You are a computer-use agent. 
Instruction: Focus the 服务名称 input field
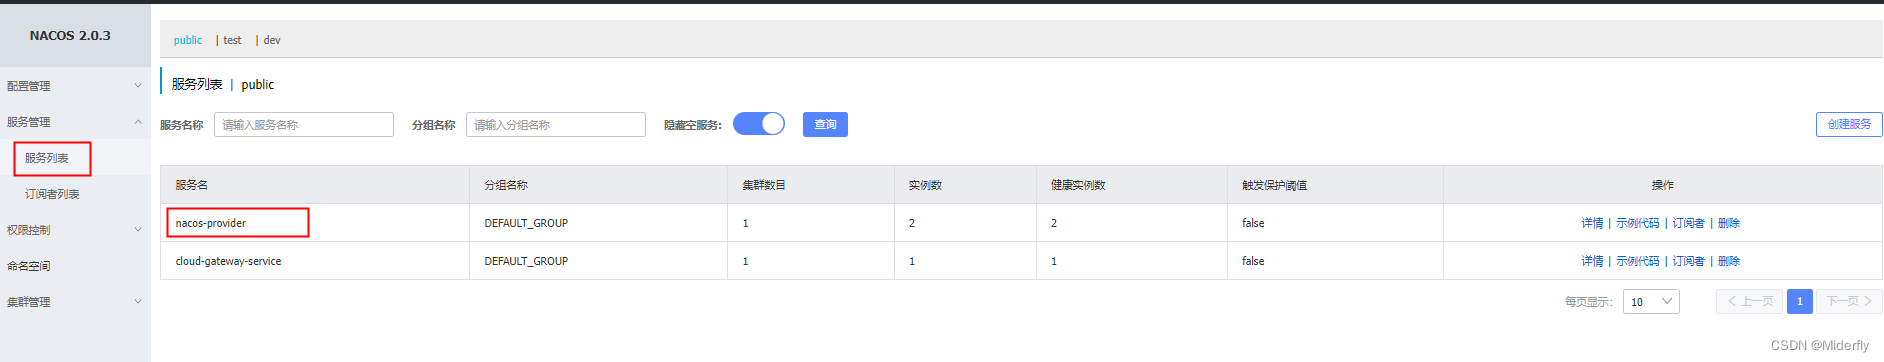click(x=304, y=125)
